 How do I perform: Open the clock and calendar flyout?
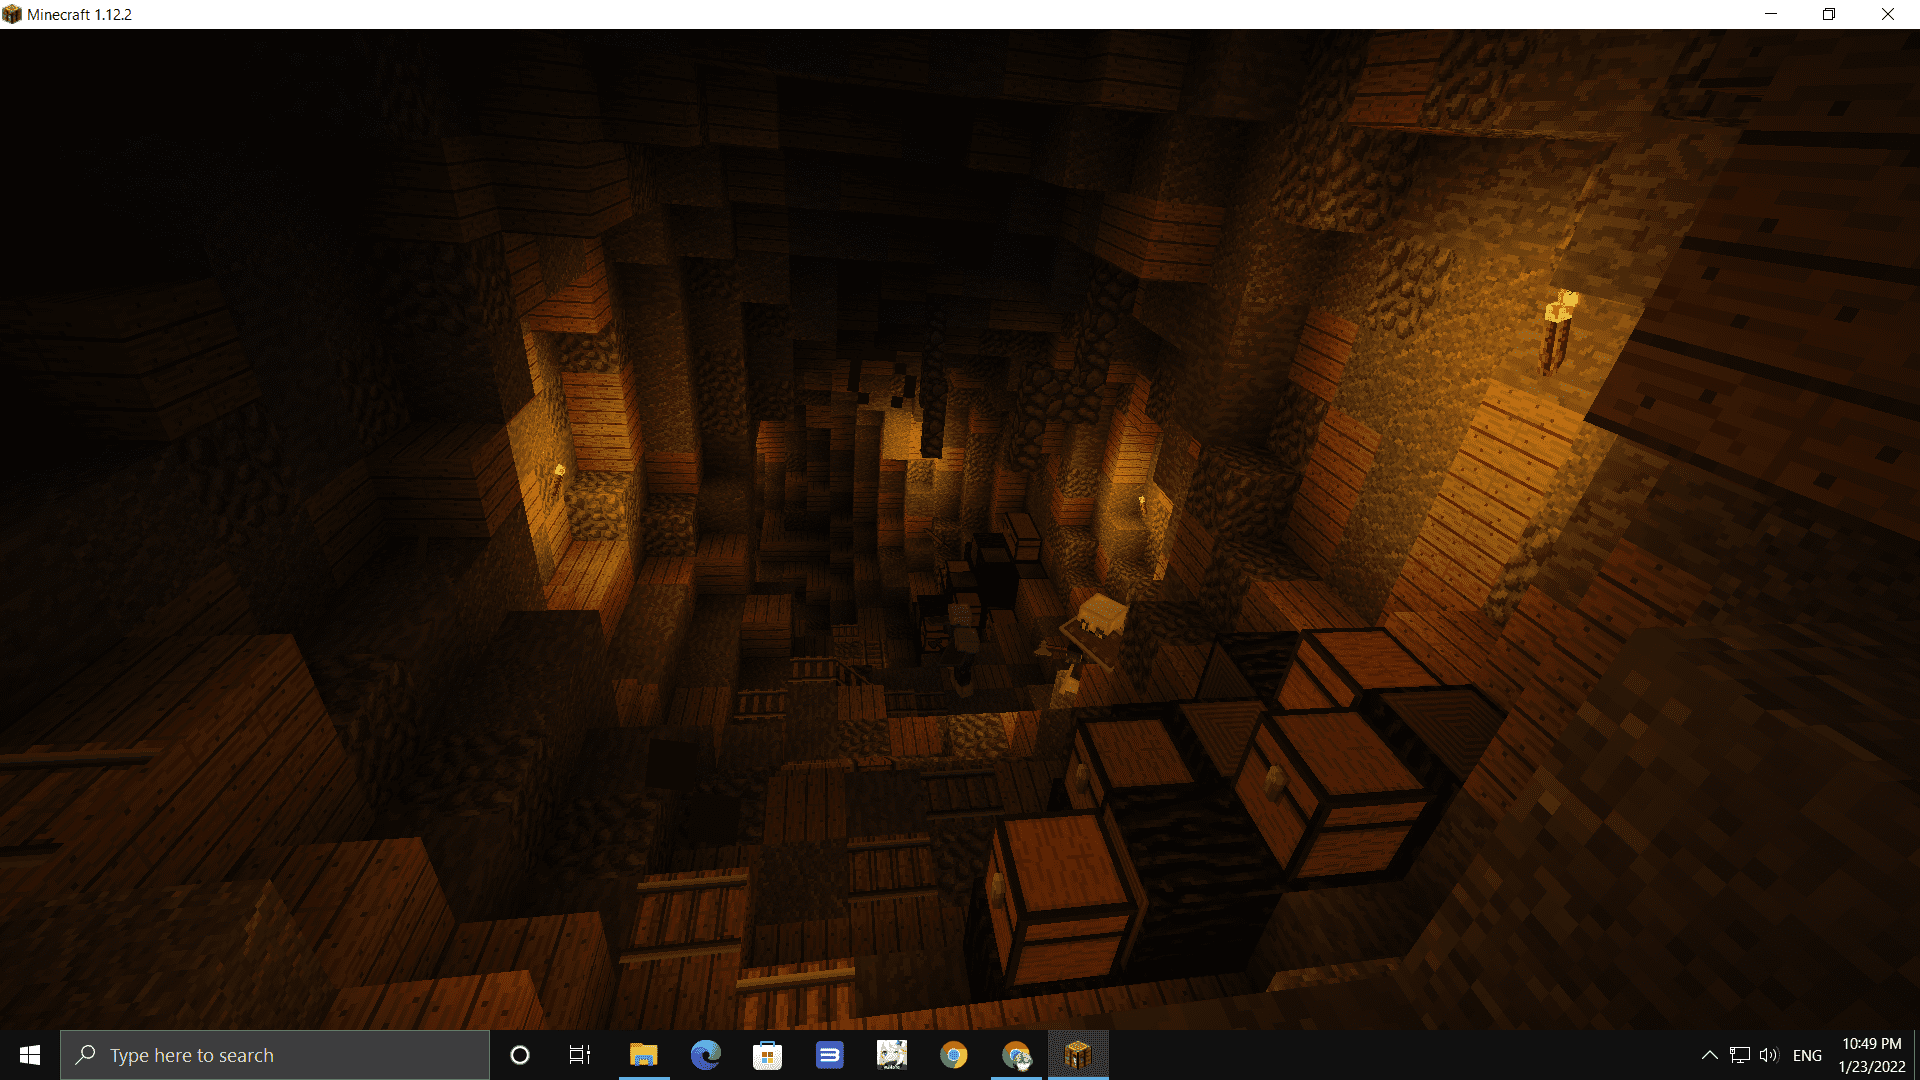[x=1871, y=1055]
